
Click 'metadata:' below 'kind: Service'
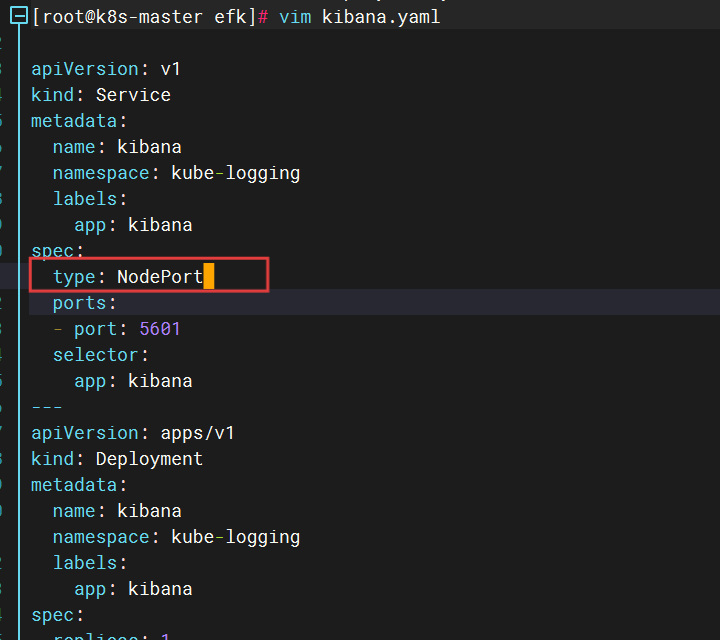click(79, 121)
